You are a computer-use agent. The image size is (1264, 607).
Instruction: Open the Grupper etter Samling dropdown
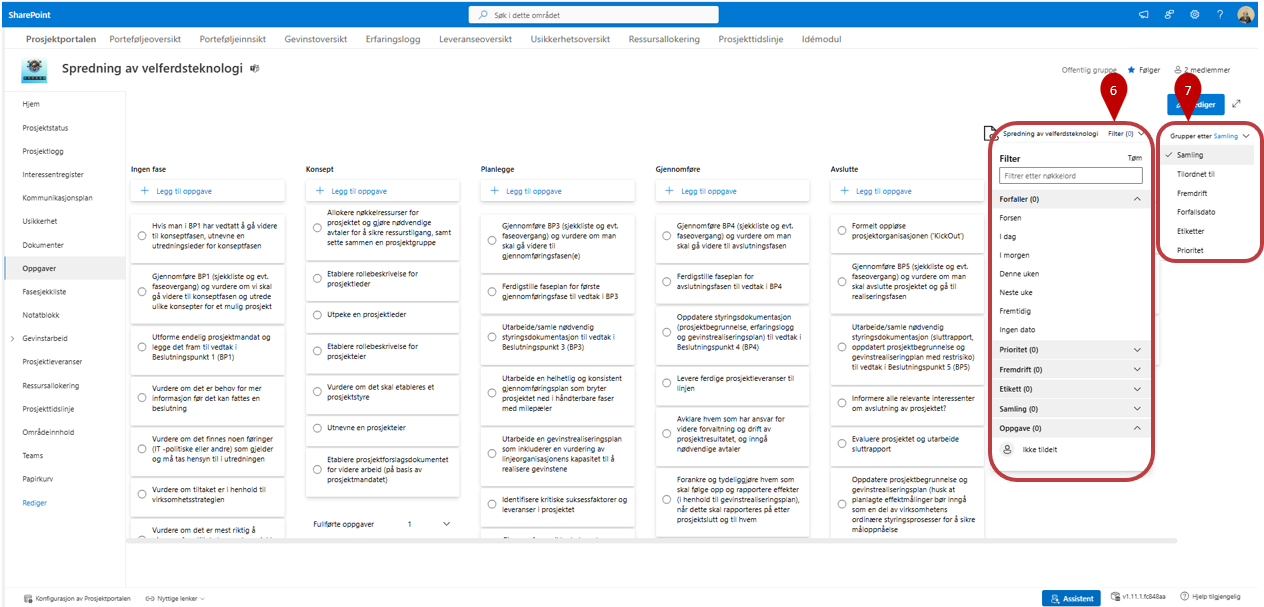pos(1210,135)
